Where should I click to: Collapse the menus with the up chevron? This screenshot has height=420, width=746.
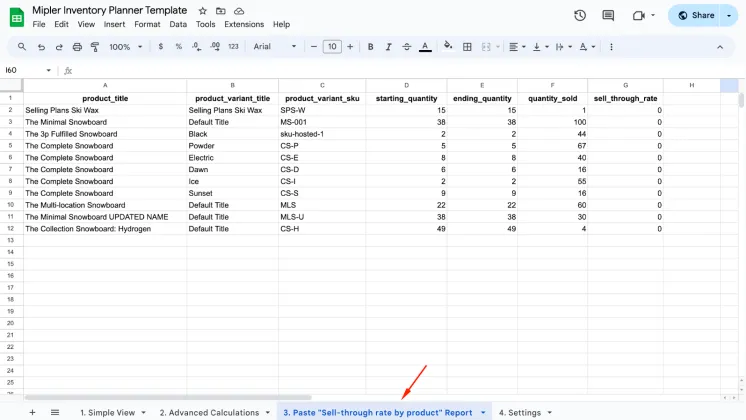(x=720, y=47)
